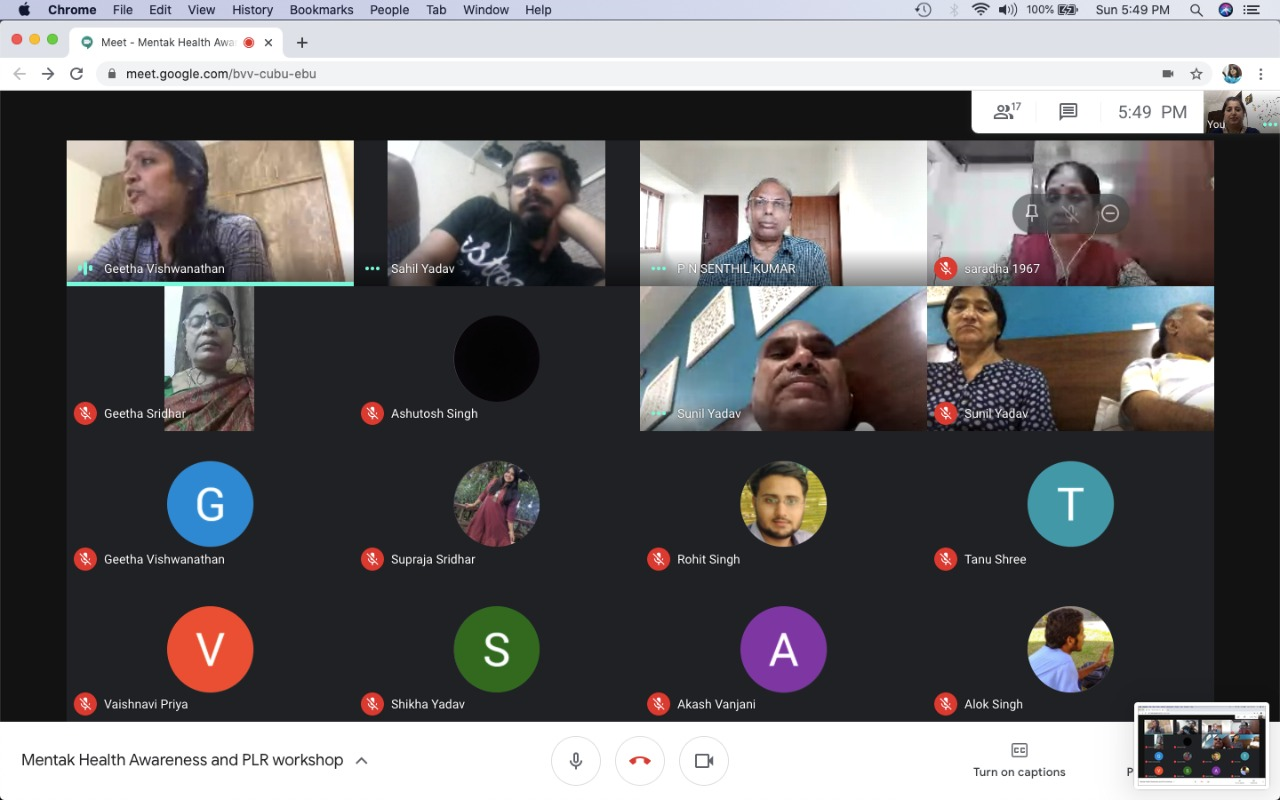The height and width of the screenshot is (800, 1280).
Task: Open the meeting chat panel
Action: pos(1068,112)
